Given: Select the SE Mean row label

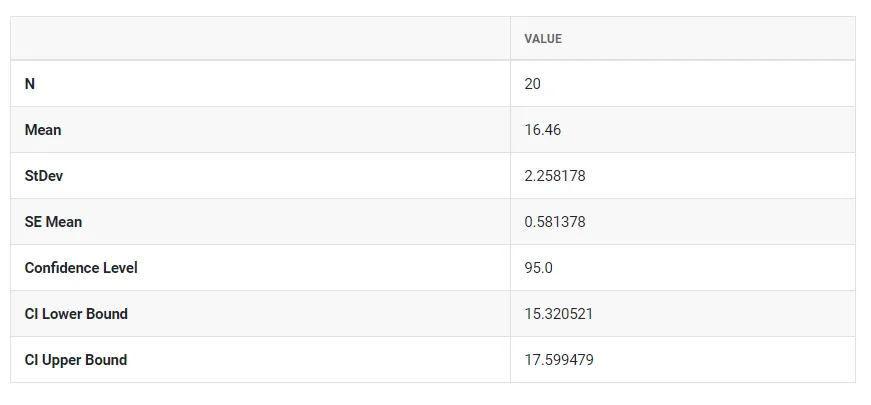Looking at the screenshot, I should pyautogui.click(x=53, y=222).
